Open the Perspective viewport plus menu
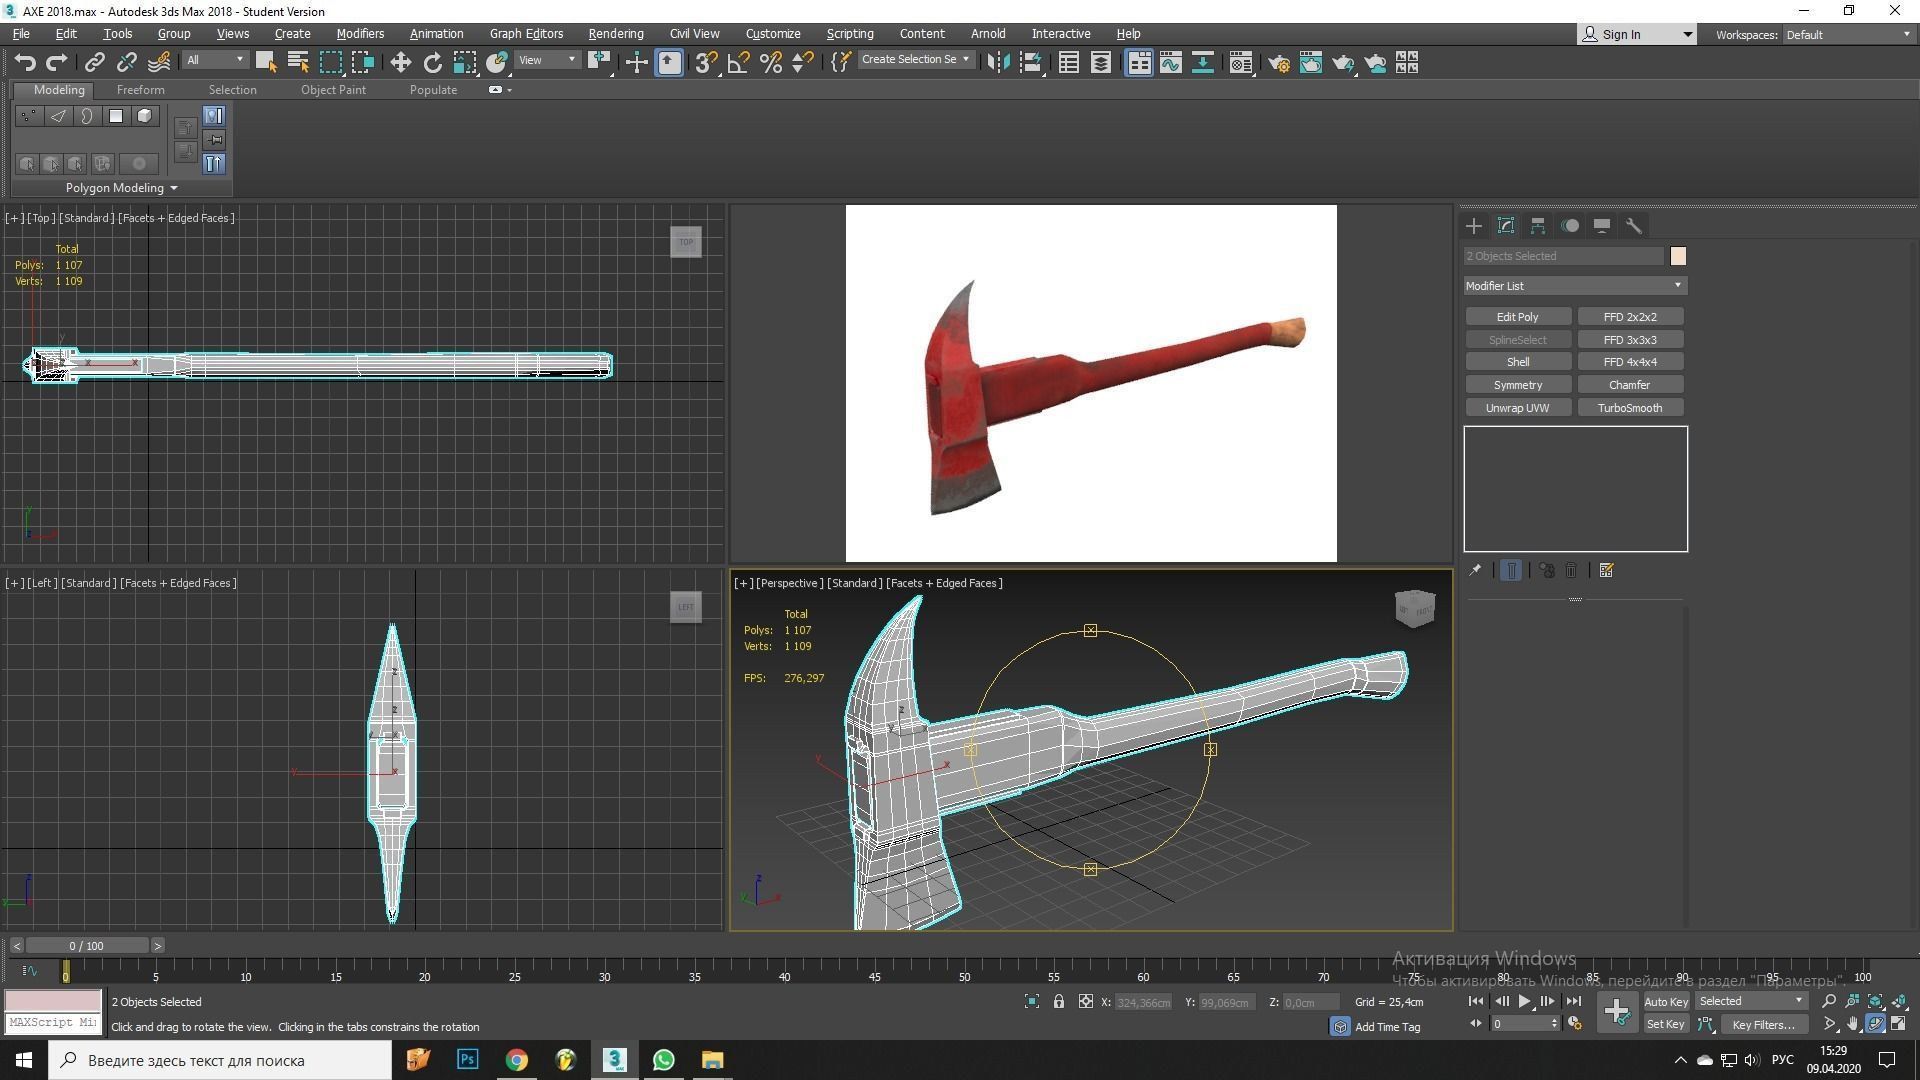Screen dimensions: 1920x1080 pyautogui.click(x=743, y=583)
